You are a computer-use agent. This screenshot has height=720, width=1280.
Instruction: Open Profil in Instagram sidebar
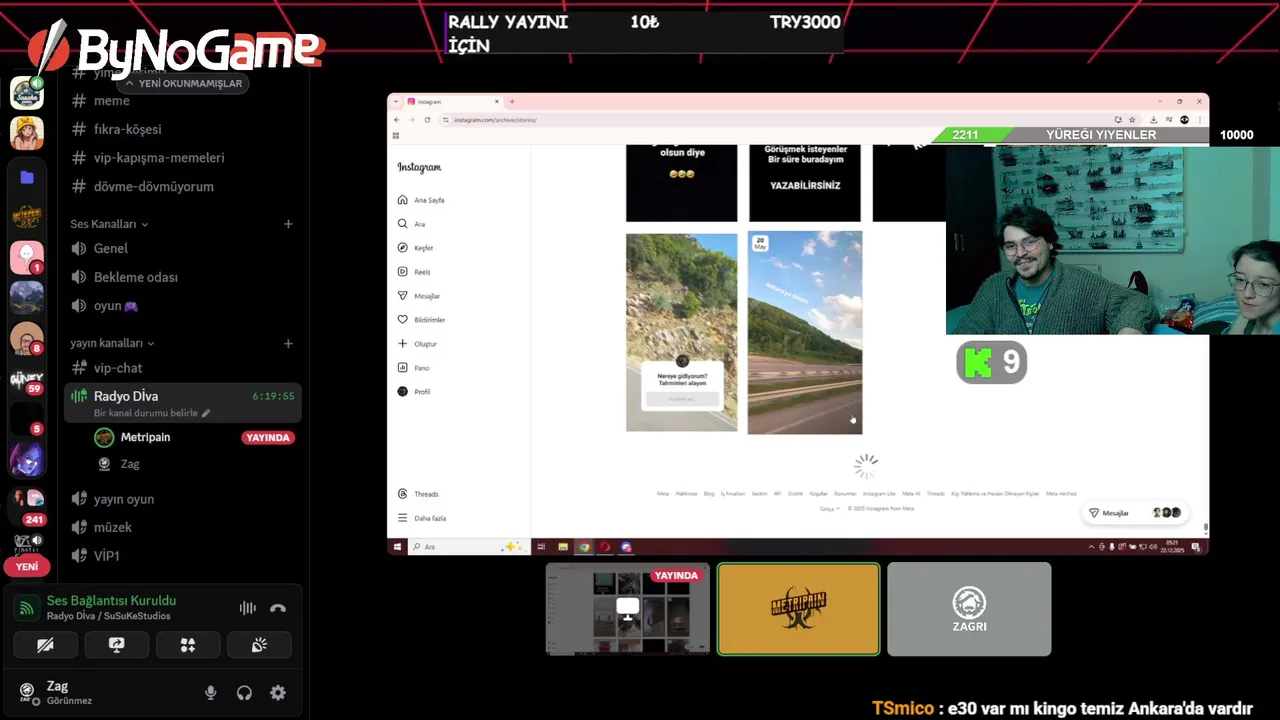pyautogui.click(x=415, y=392)
